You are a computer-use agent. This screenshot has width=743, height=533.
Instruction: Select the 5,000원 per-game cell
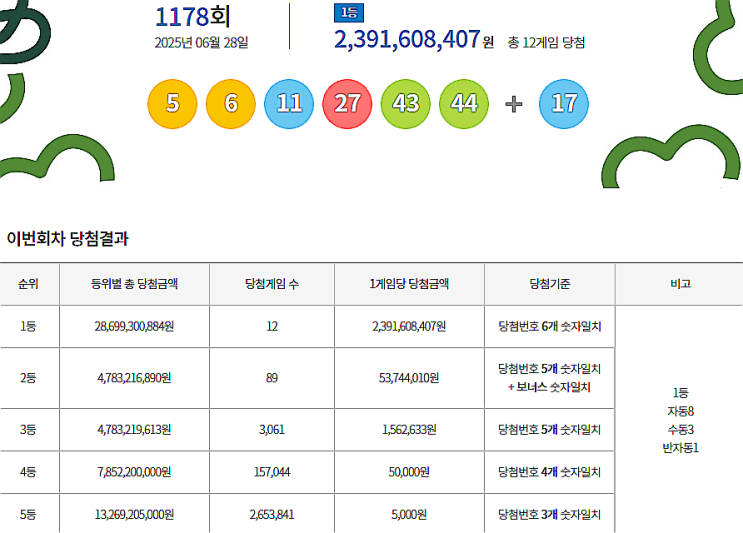point(409,515)
